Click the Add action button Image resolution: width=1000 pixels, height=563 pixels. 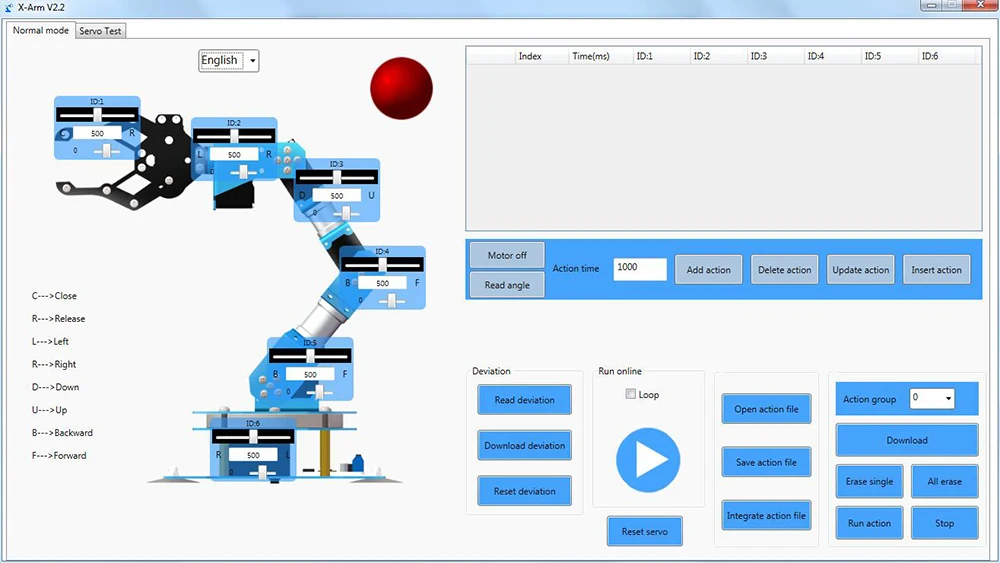(x=709, y=270)
